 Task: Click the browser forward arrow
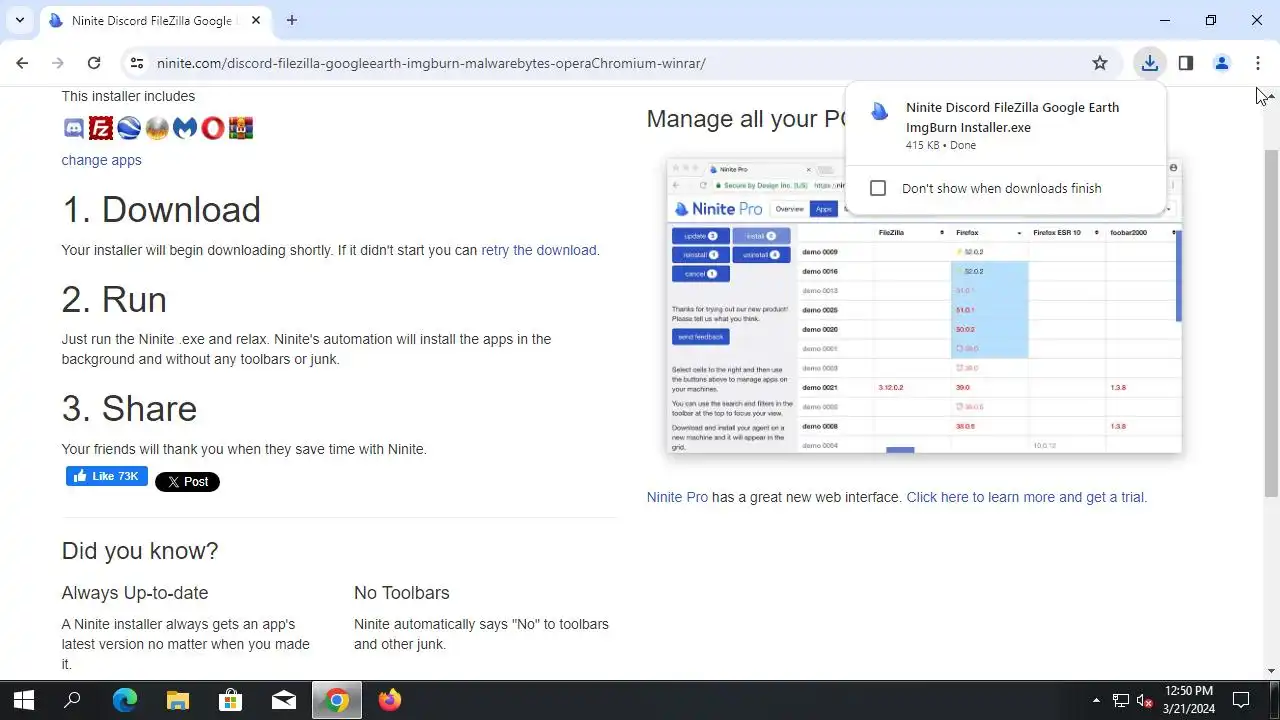(58, 63)
